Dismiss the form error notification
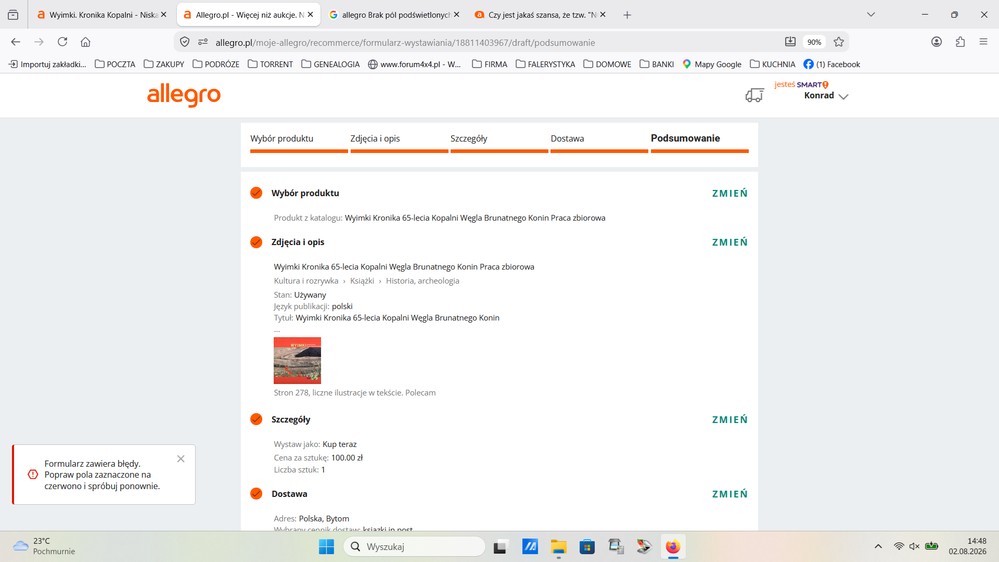The height and width of the screenshot is (562, 999). tap(181, 459)
